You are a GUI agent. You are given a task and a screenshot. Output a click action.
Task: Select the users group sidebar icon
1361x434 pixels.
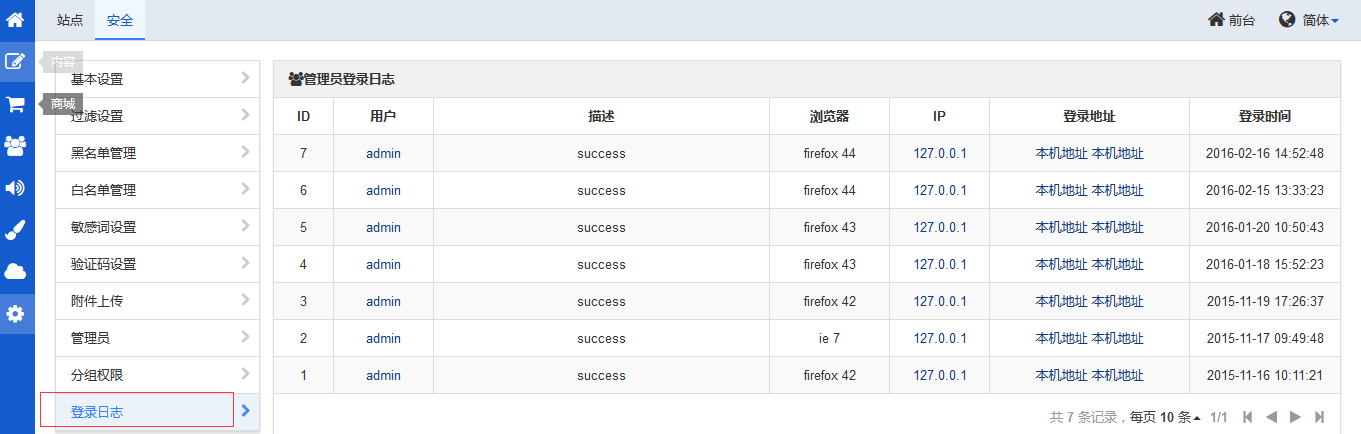[15, 146]
